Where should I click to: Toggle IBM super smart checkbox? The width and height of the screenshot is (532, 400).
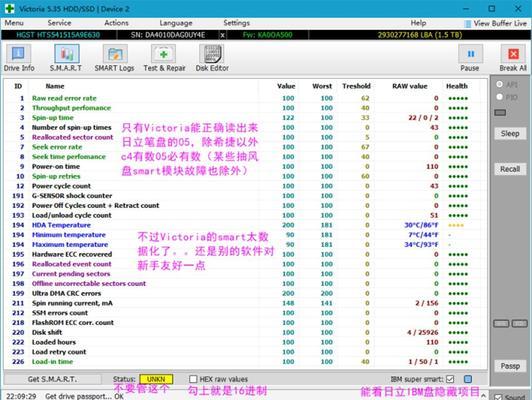coord(450,379)
